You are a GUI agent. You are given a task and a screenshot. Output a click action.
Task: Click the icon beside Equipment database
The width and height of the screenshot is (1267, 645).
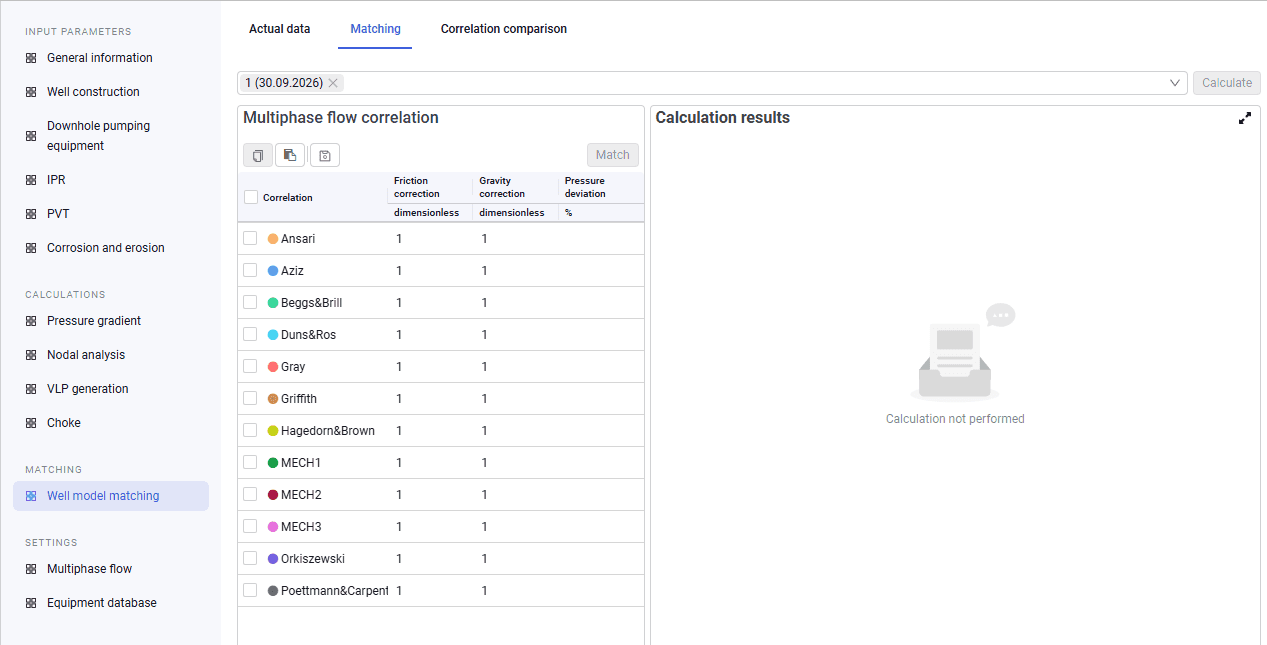(31, 603)
